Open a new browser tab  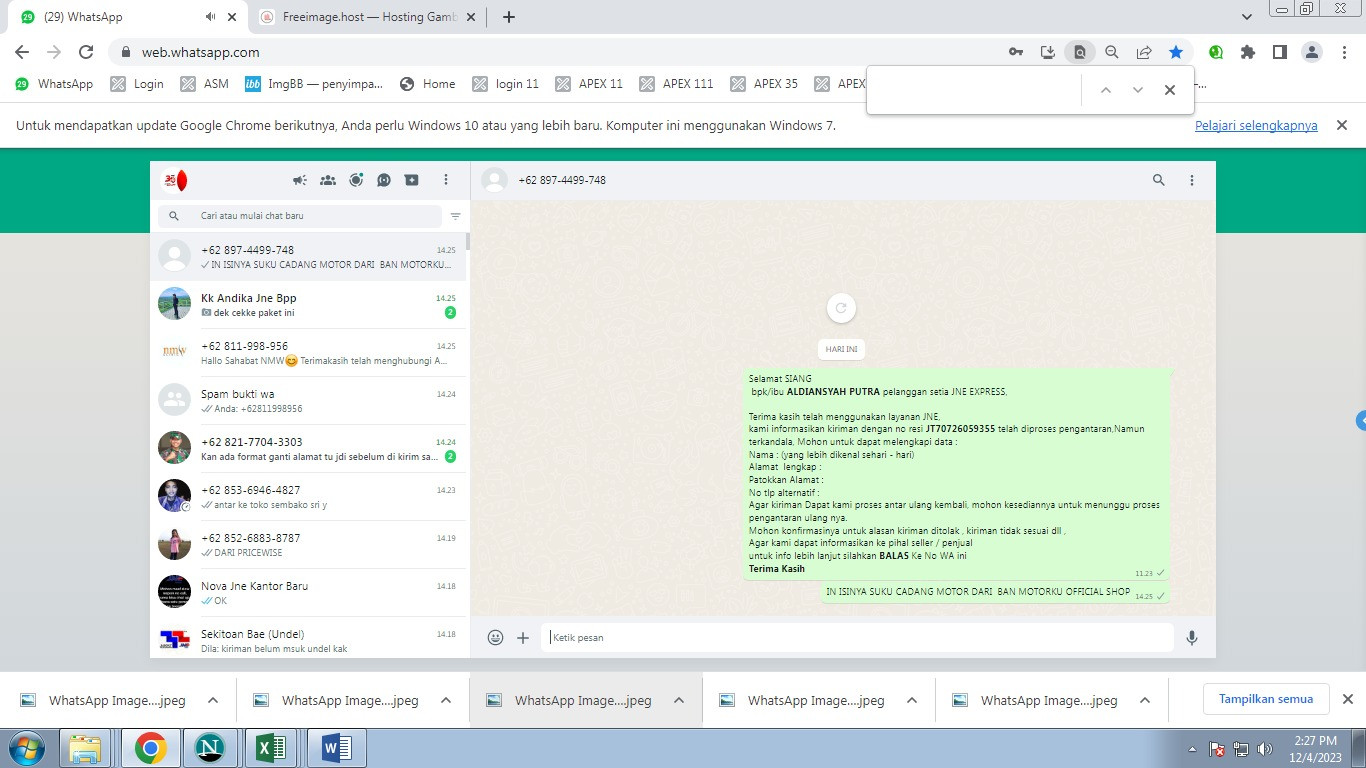[509, 17]
